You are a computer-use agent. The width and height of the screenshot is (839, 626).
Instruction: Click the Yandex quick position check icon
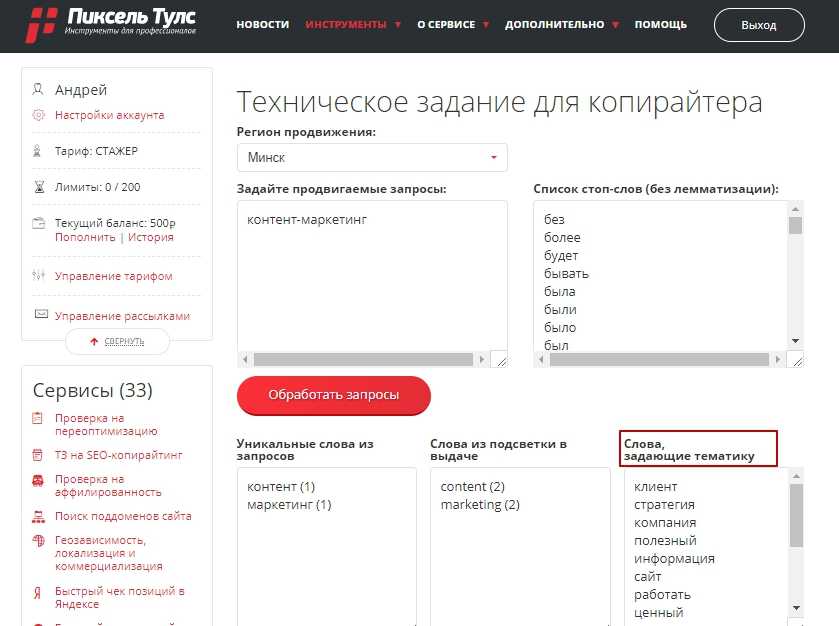[x=38, y=591]
